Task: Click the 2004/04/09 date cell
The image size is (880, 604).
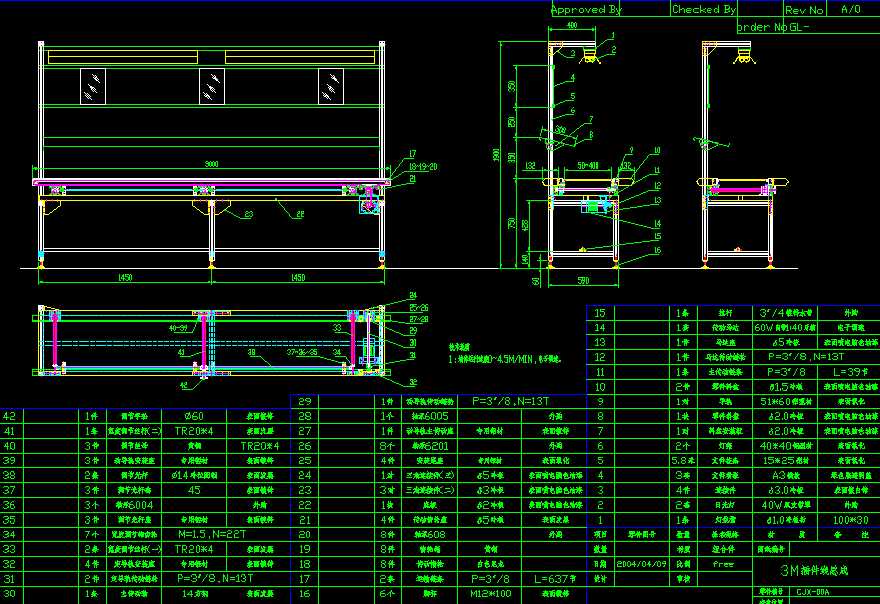Action: (641, 564)
